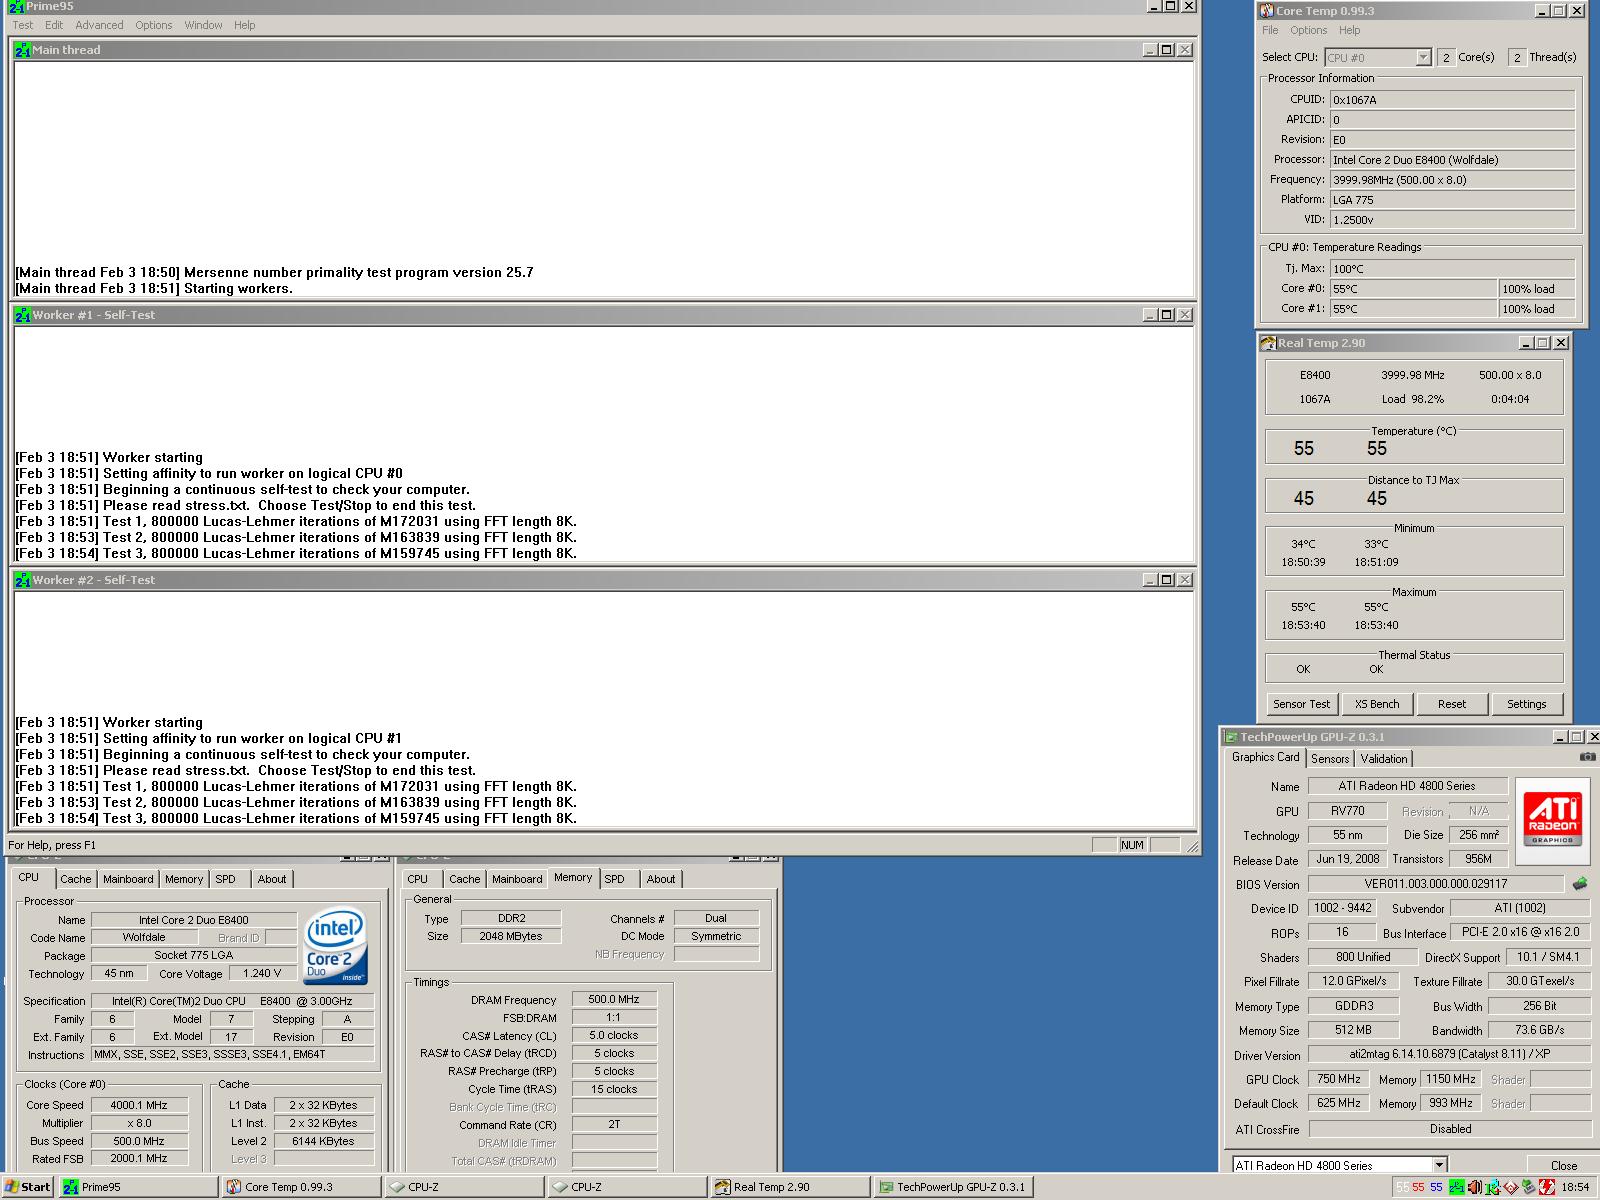
Task: Maximize the Worker #1 Self-Test window
Action: [1166, 314]
